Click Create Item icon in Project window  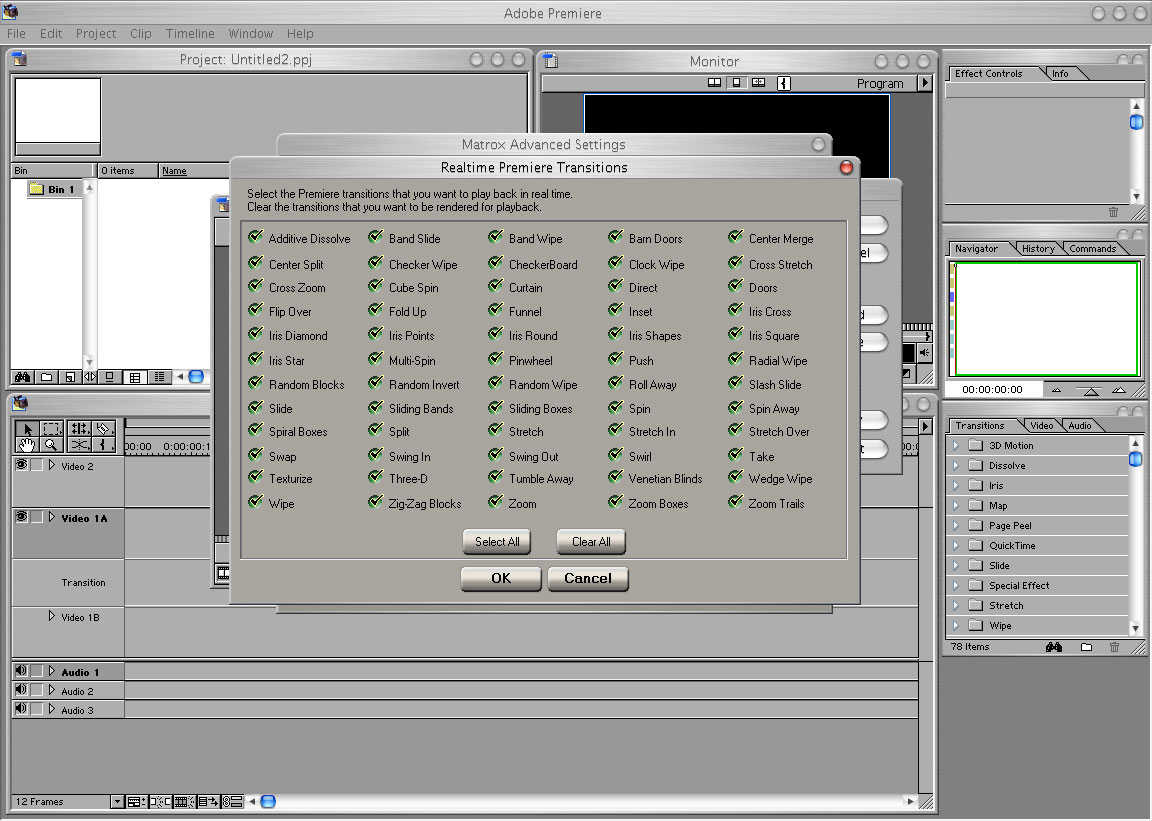click(x=70, y=377)
